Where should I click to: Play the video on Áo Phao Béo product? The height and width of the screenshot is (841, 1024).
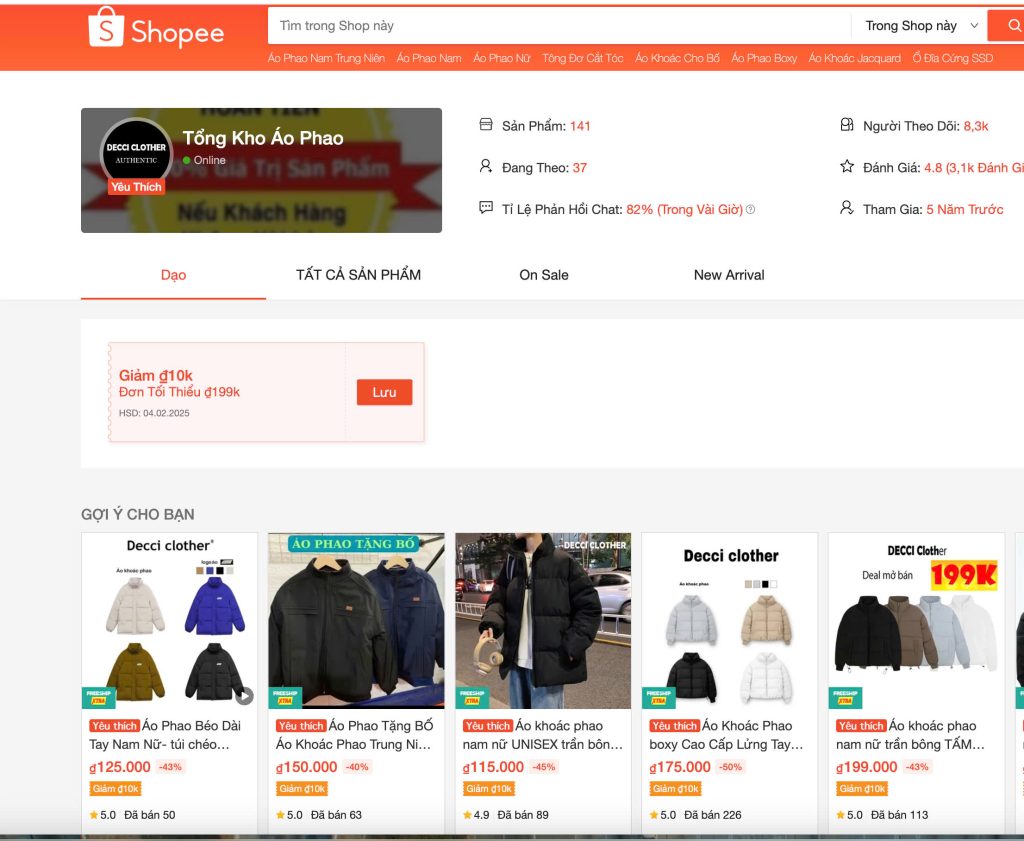pyautogui.click(x=244, y=696)
